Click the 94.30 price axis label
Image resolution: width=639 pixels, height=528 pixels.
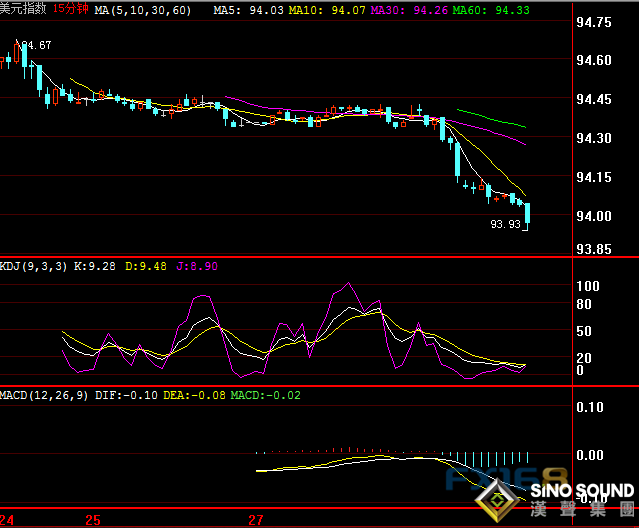(593, 138)
